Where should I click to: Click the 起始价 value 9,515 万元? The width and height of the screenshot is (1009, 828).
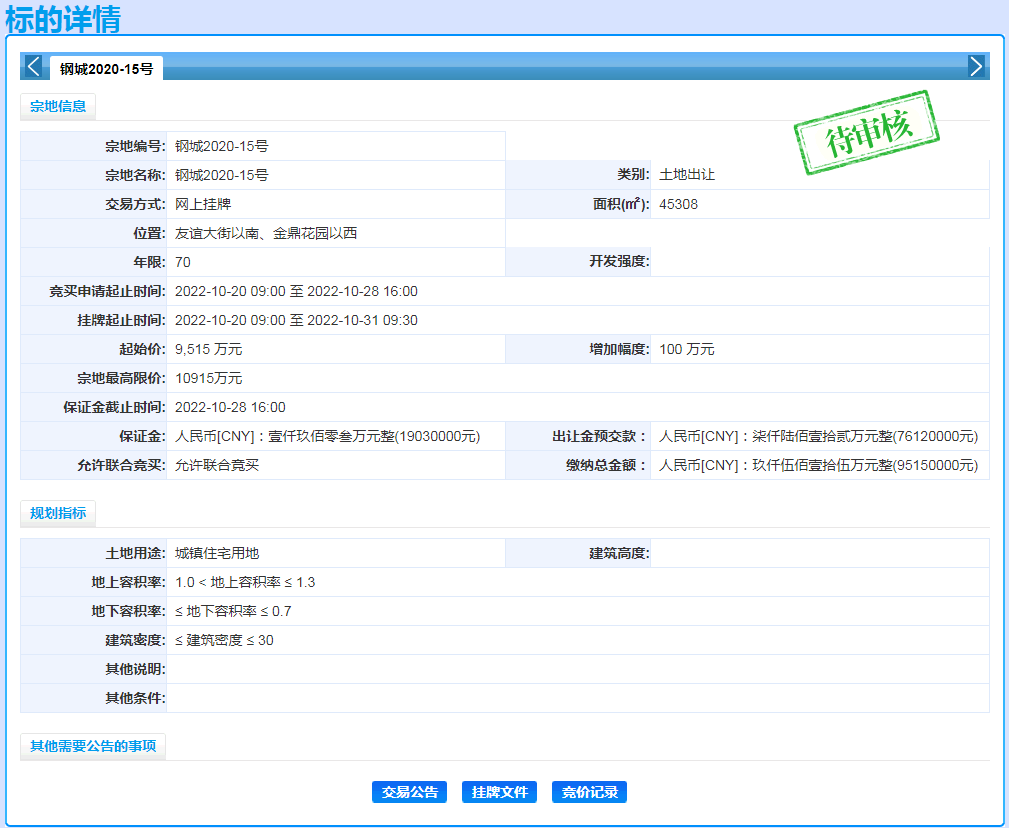point(208,349)
